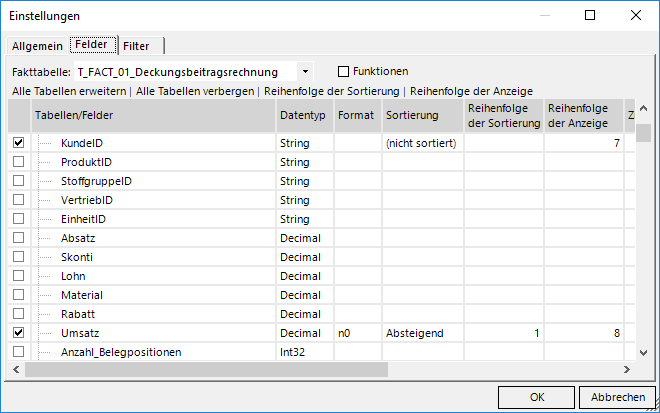This screenshot has height=413, width=660.
Task: Select the Felder tab
Action: [x=91, y=45]
